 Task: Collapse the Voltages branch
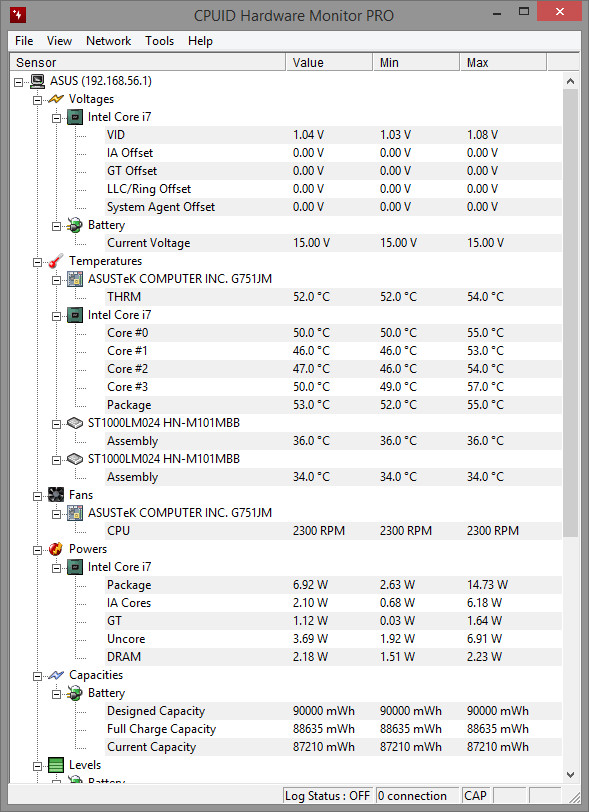point(37,100)
